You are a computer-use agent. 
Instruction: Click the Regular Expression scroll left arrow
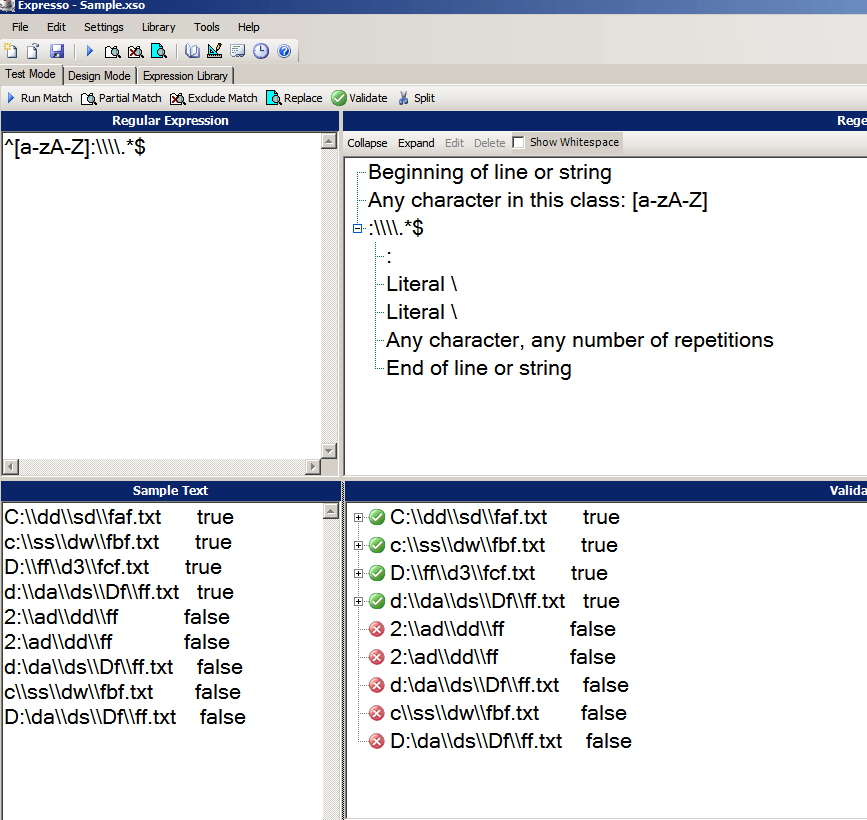[11, 467]
